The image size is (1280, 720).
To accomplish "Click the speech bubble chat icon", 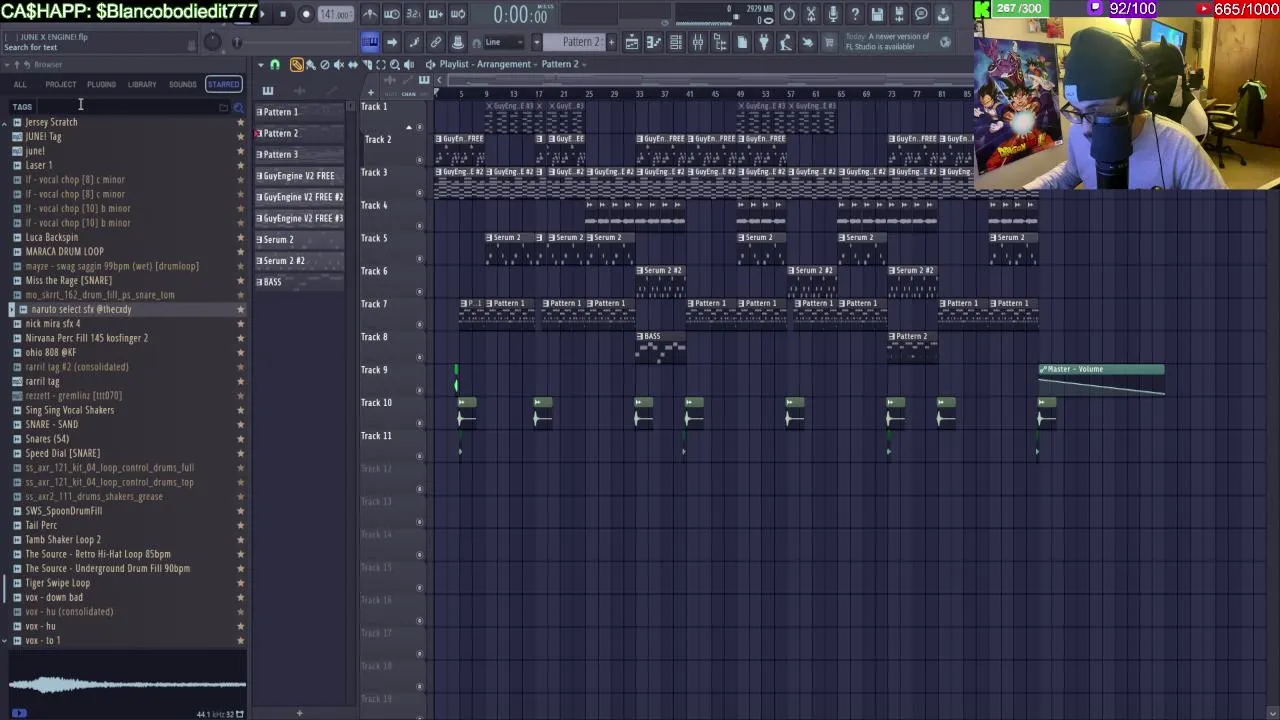I will [x=921, y=14].
